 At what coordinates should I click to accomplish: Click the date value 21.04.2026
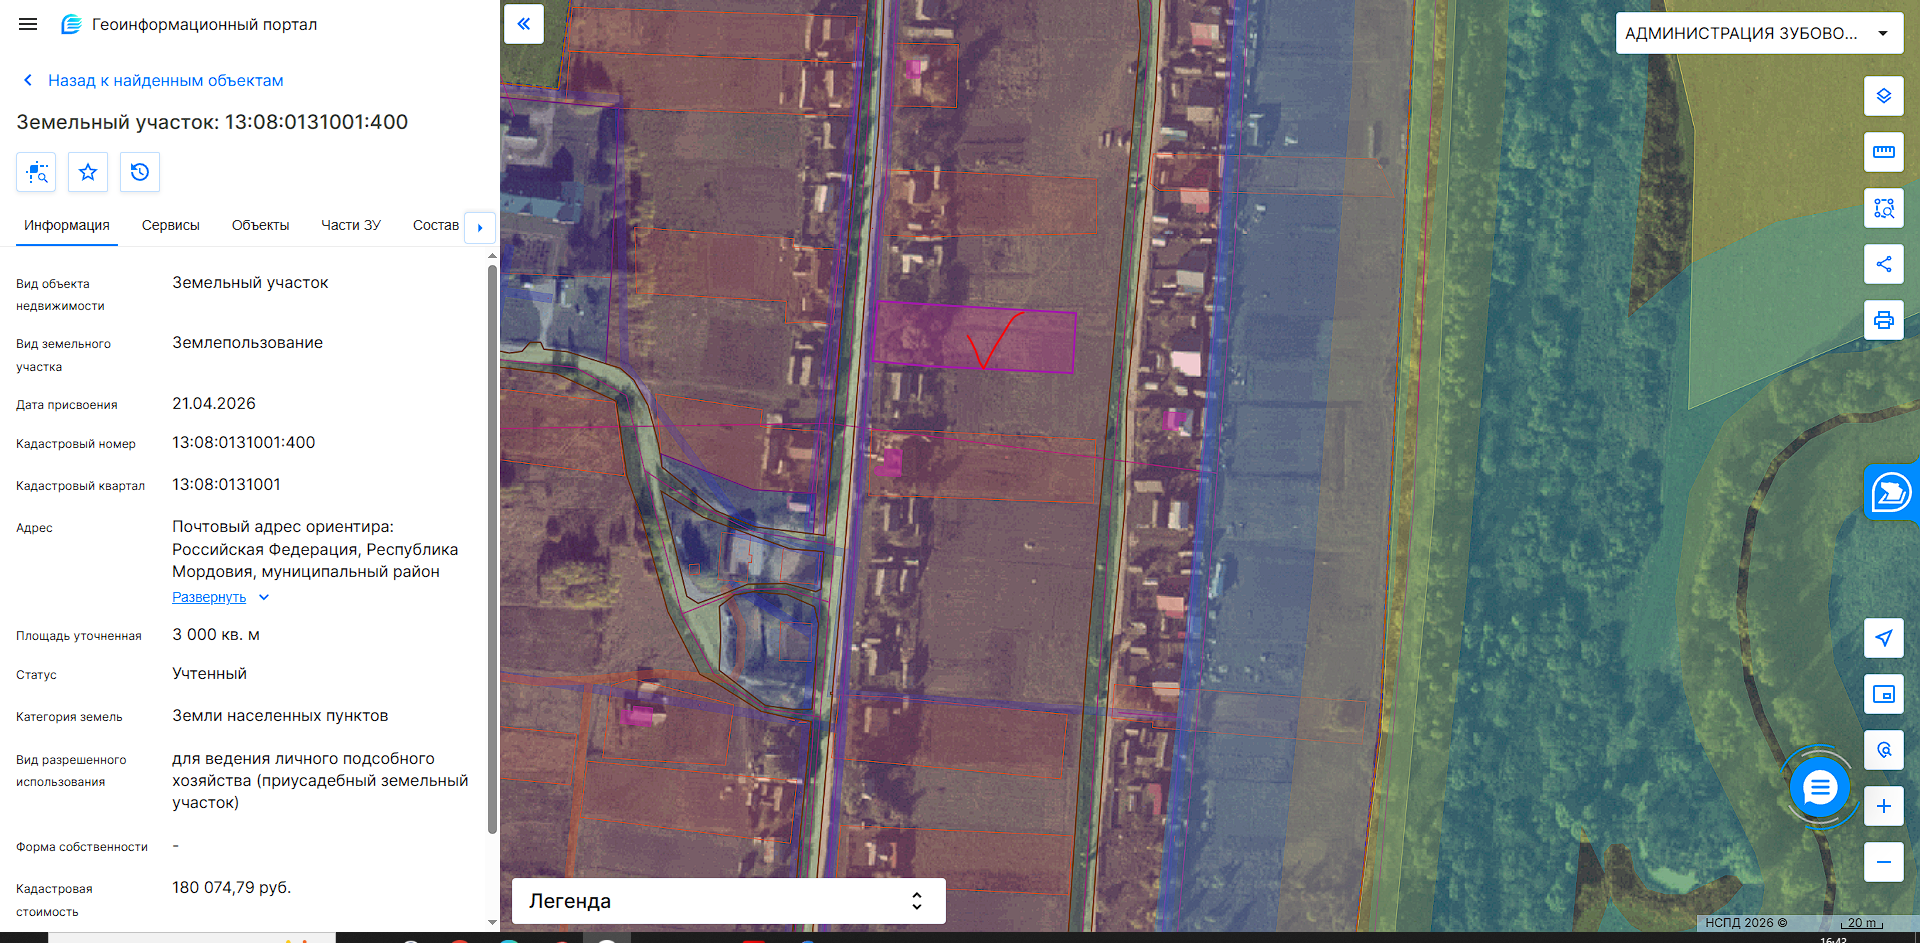tap(214, 403)
